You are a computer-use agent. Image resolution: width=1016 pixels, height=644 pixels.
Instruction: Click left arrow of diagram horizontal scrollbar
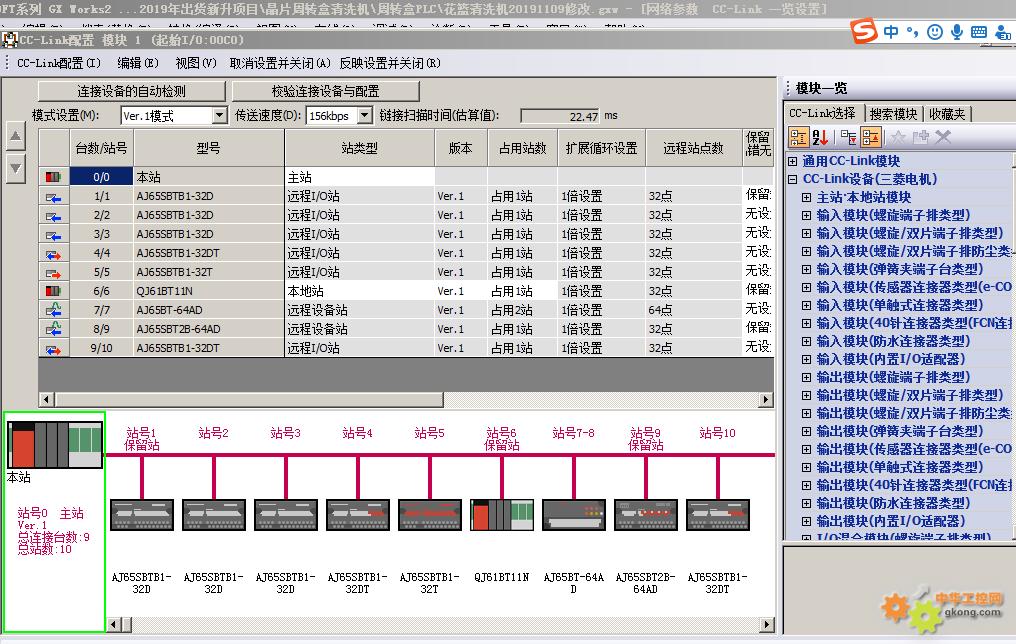(x=113, y=625)
